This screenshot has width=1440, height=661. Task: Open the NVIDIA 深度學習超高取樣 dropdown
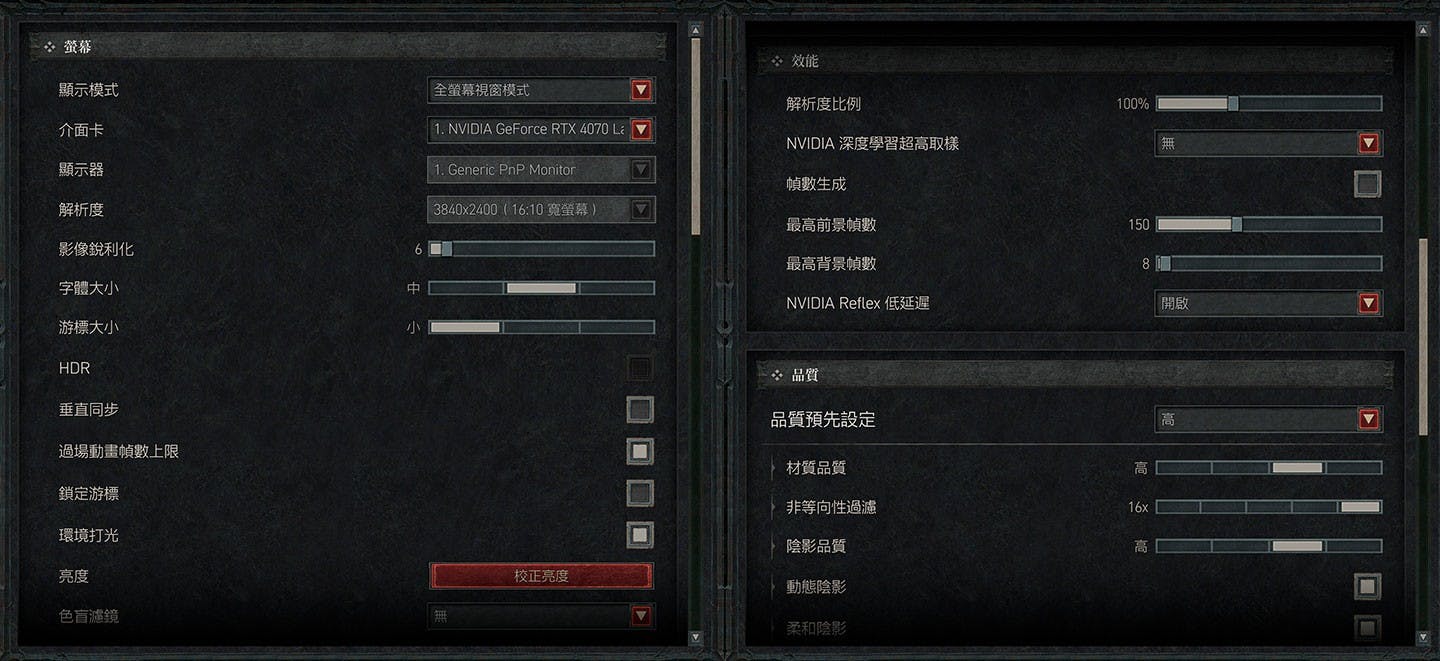(x=1269, y=143)
